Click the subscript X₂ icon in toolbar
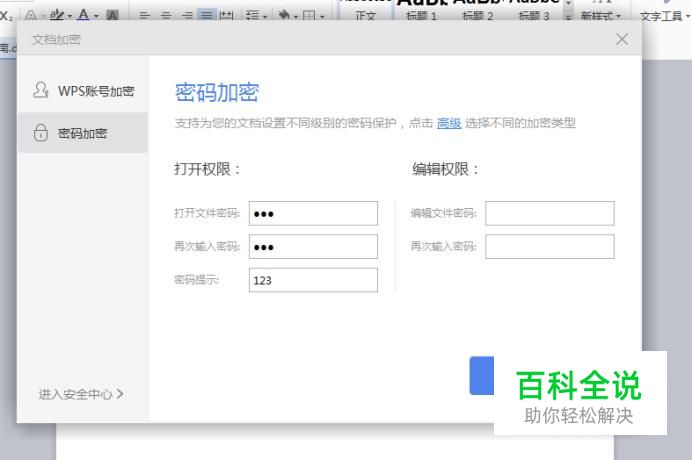This screenshot has width=692, height=460. [x=6, y=16]
